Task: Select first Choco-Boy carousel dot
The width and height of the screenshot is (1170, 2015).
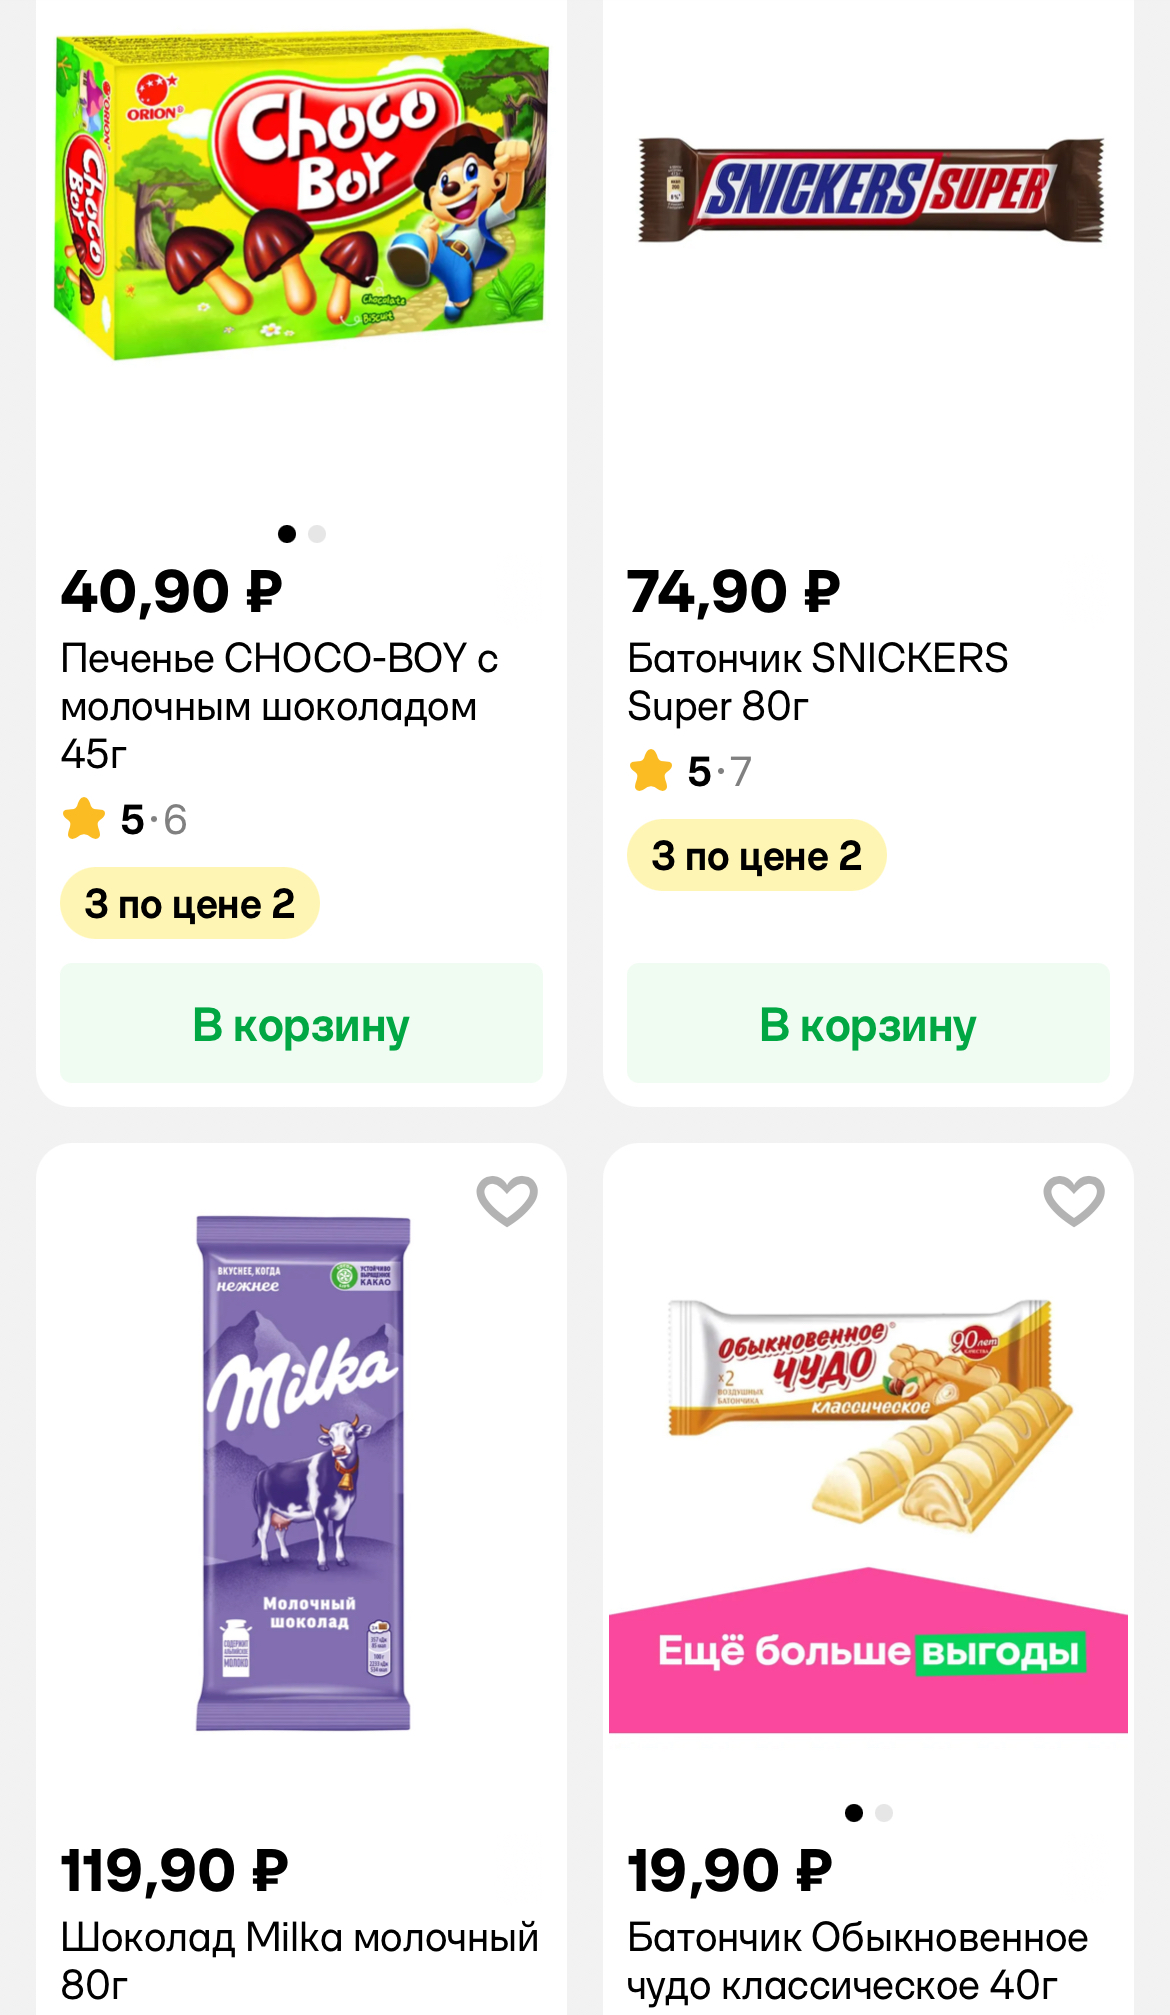Action: (287, 534)
